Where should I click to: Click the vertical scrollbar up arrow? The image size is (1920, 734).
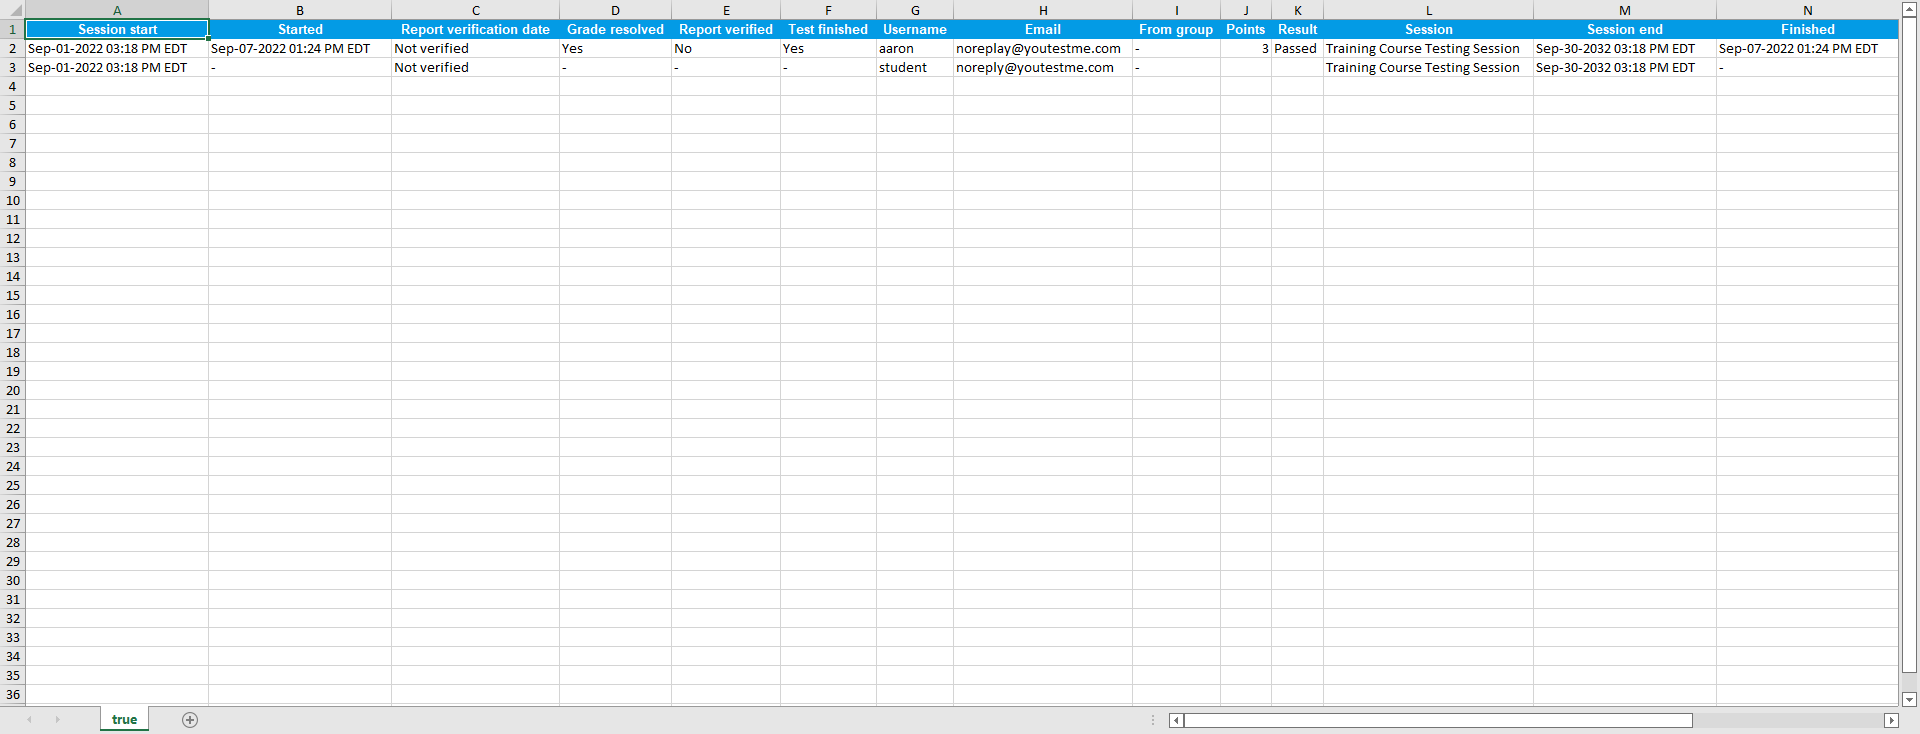point(1909,9)
